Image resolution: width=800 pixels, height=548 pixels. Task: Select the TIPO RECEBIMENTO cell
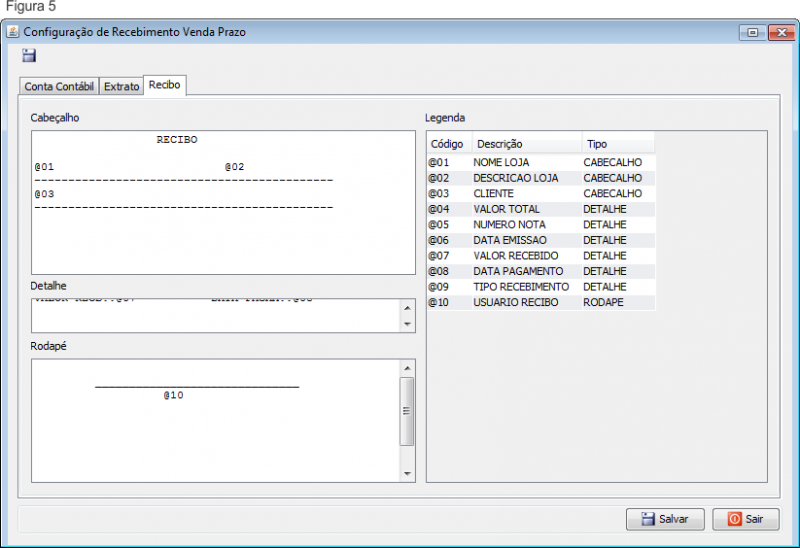pos(527,287)
